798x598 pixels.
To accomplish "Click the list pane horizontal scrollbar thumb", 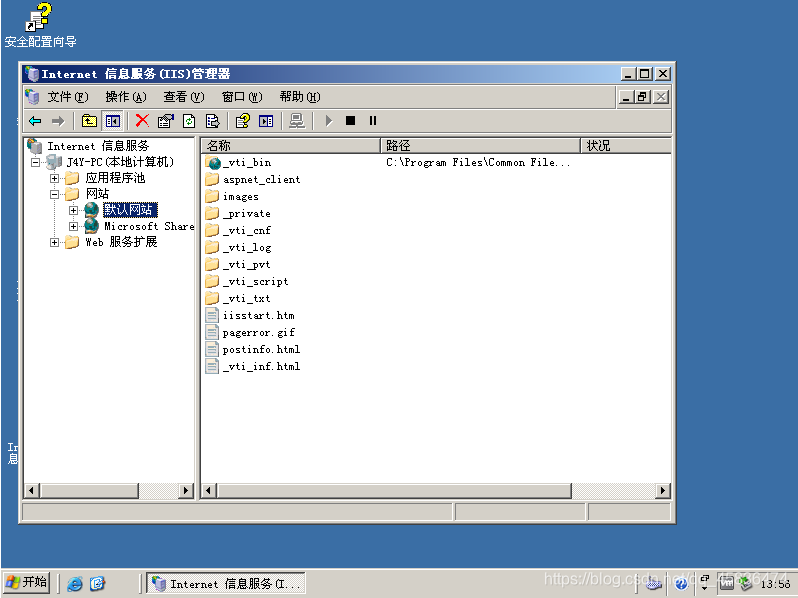I will [x=394, y=491].
